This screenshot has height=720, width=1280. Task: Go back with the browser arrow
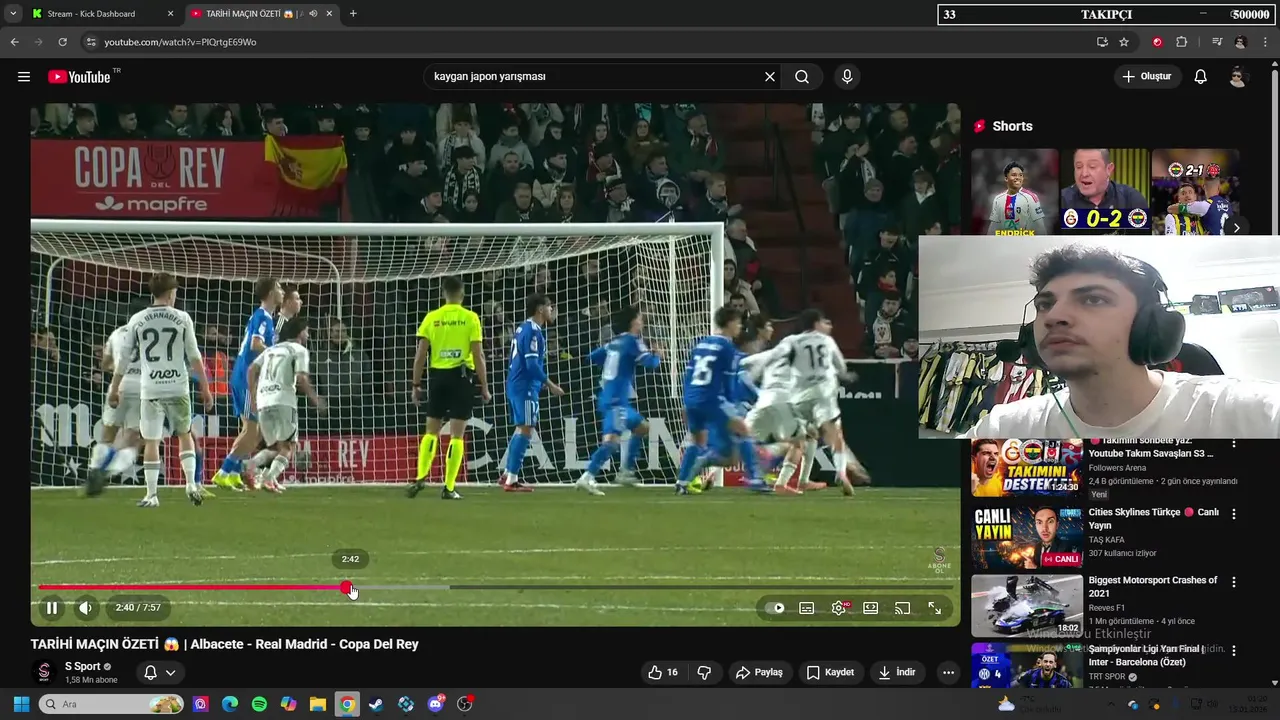pos(14,42)
